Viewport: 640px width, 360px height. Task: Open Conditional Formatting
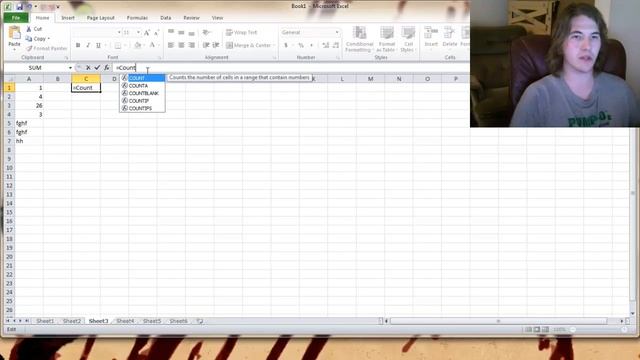(x=359, y=39)
